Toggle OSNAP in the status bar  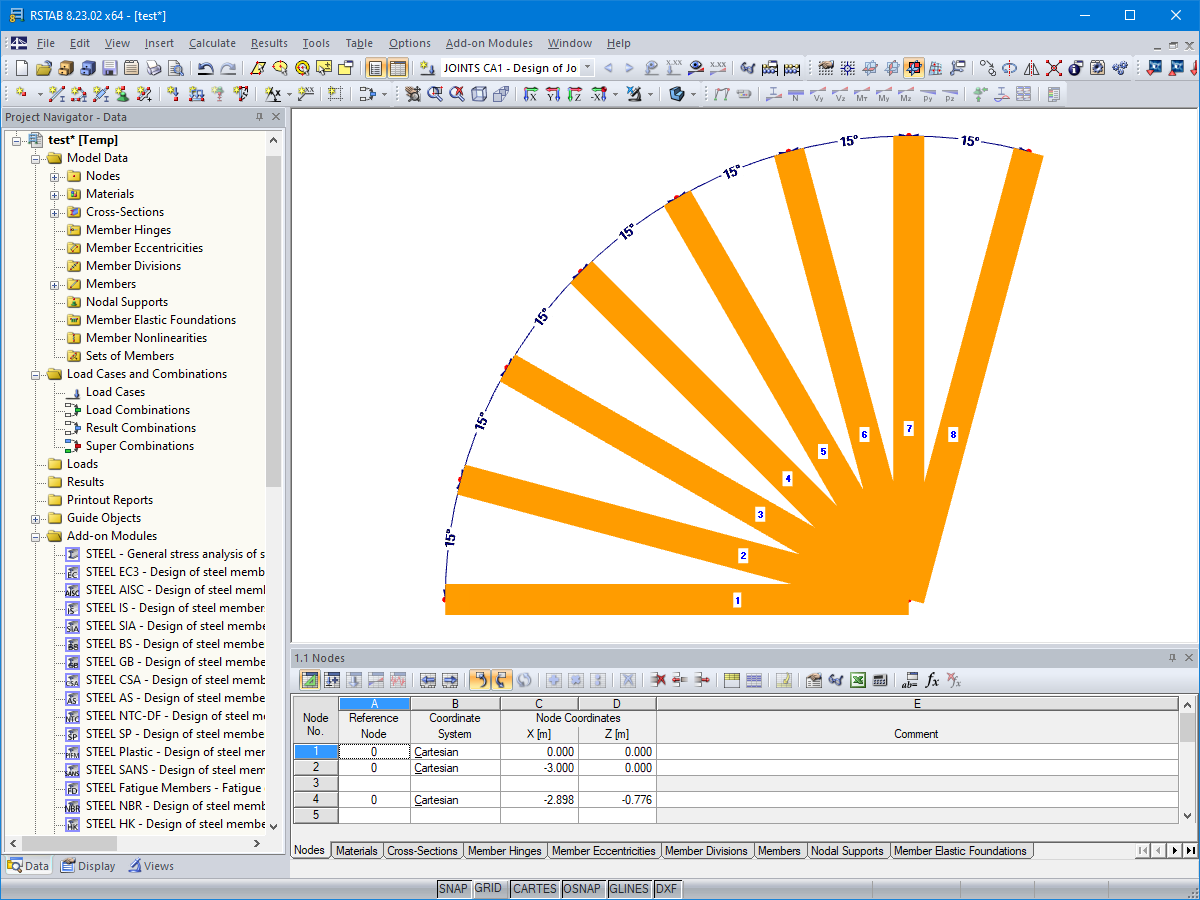tap(582, 888)
